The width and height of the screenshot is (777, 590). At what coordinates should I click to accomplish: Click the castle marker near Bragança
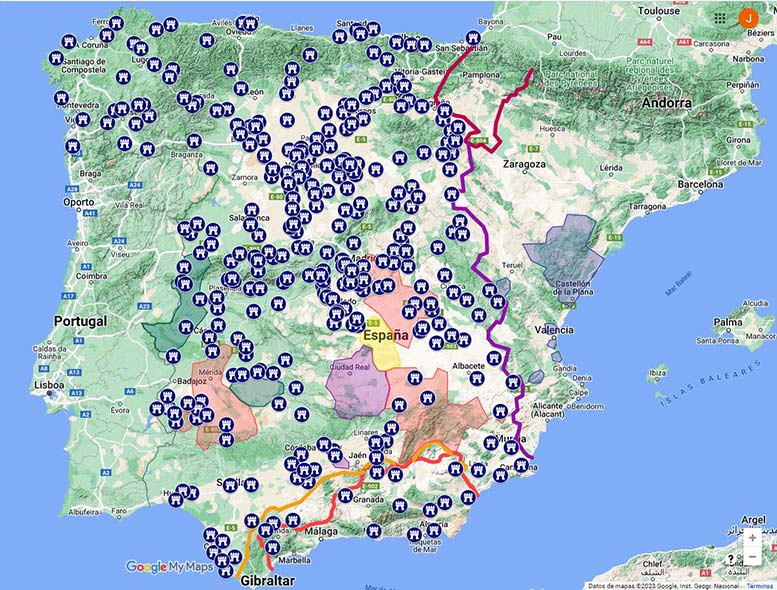click(194, 141)
